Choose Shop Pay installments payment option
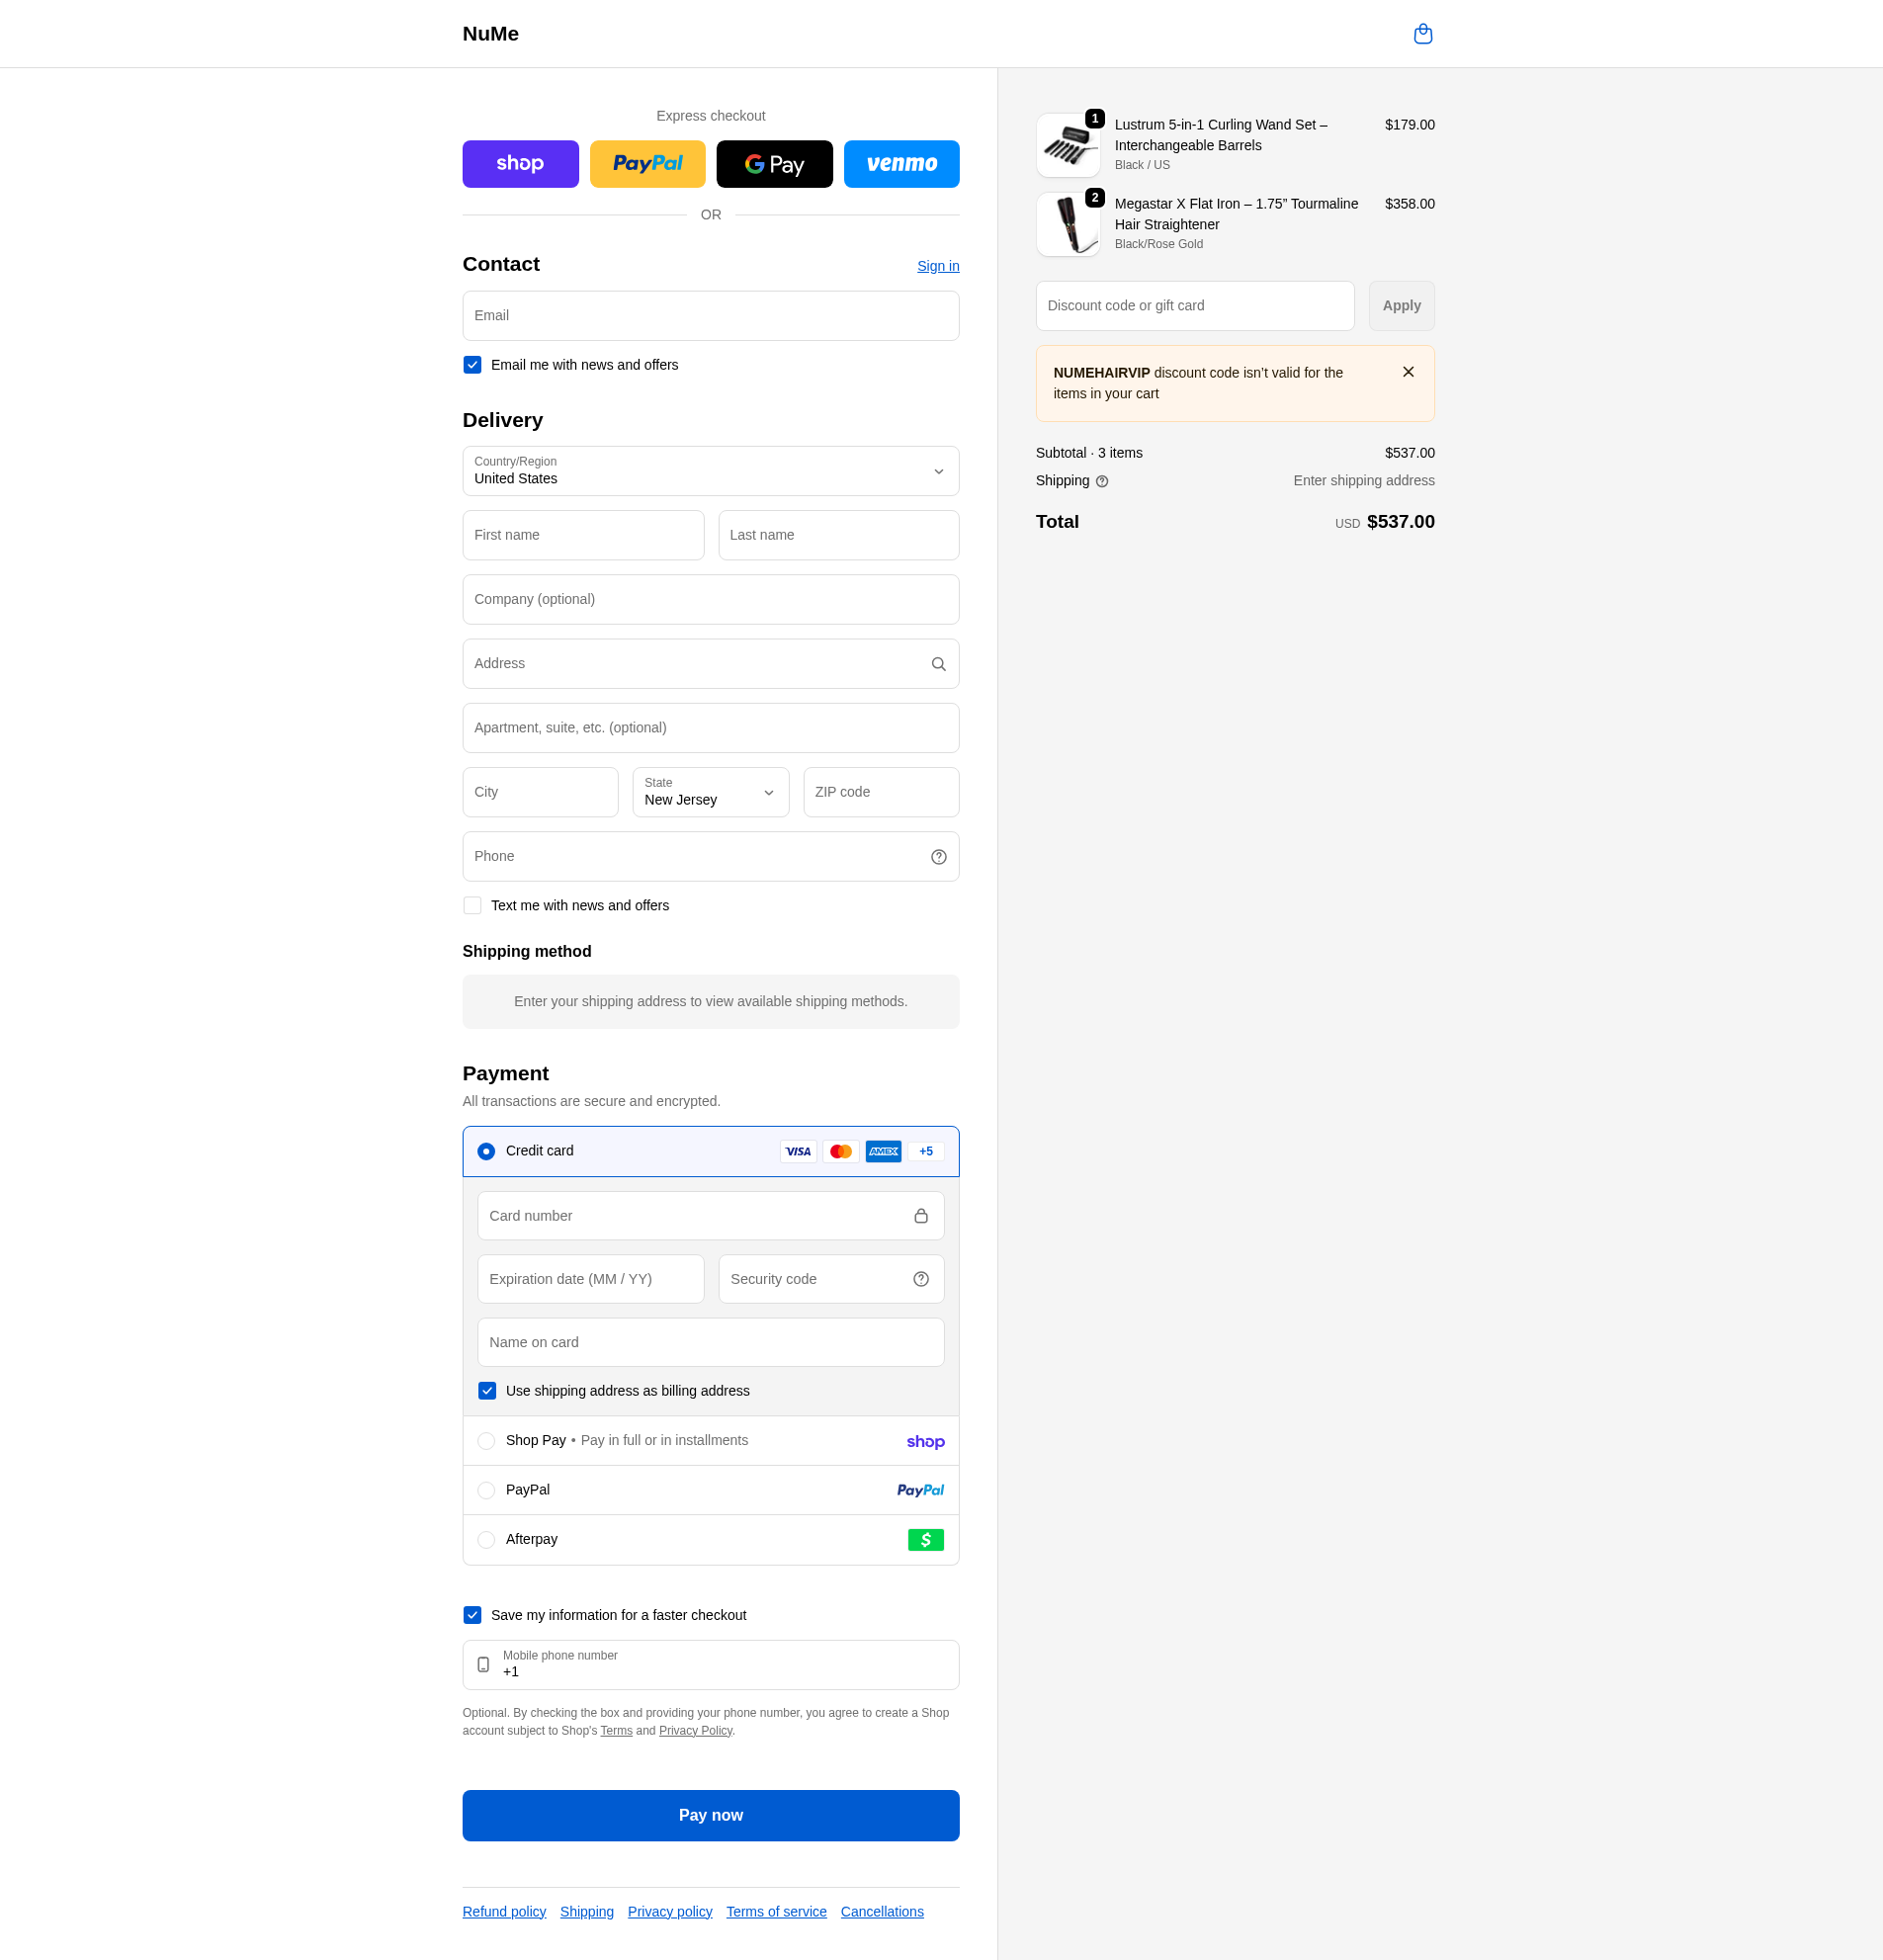 [x=486, y=1441]
